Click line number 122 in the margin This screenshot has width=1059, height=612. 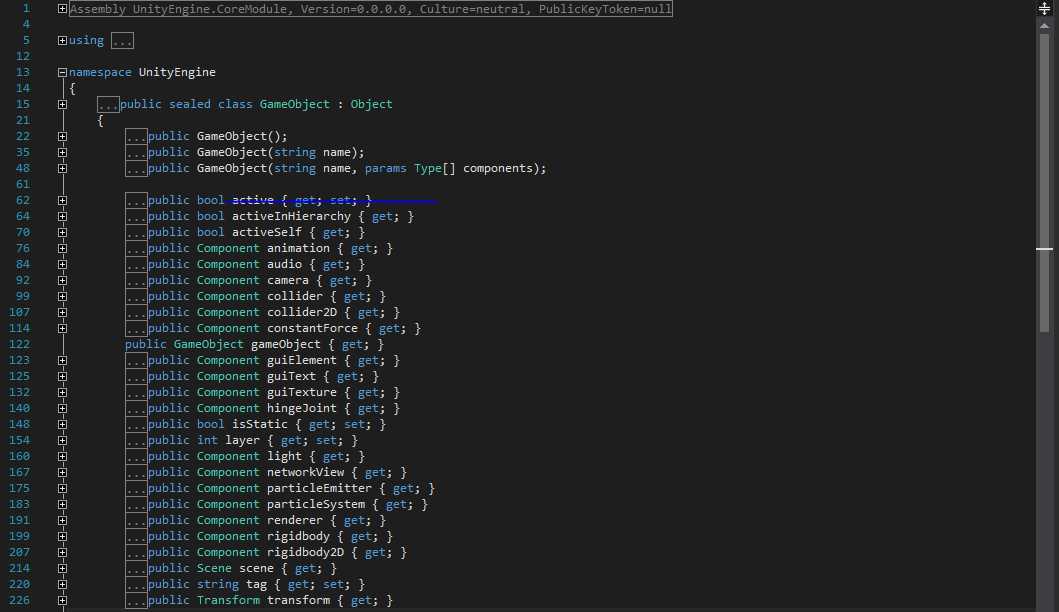tap(19, 345)
